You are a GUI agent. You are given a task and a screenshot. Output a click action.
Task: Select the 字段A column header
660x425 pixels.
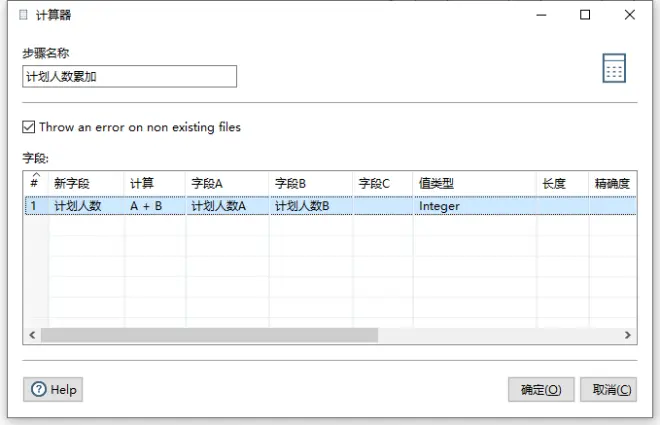click(x=227, y=183)
